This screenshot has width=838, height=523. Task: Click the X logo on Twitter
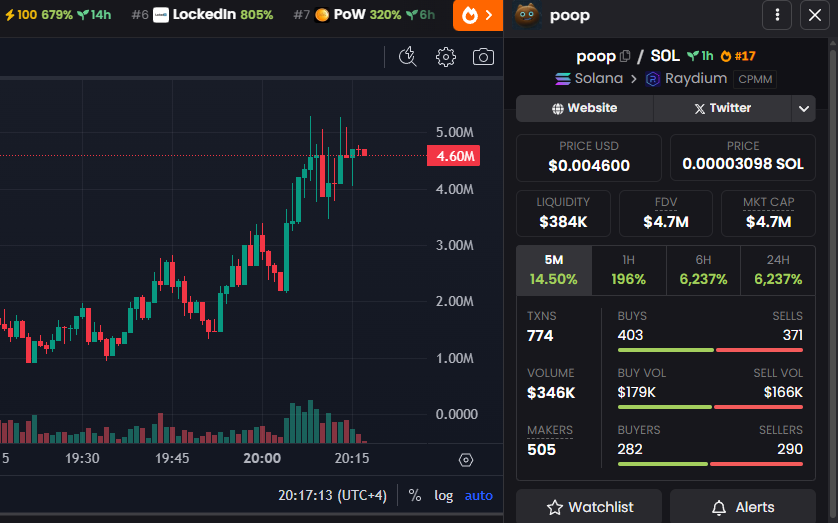point(700,108)
